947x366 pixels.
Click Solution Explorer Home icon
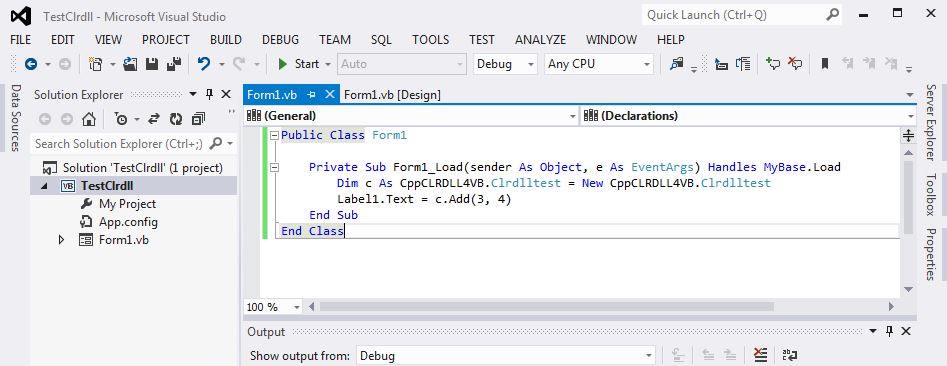pos(89,119)
